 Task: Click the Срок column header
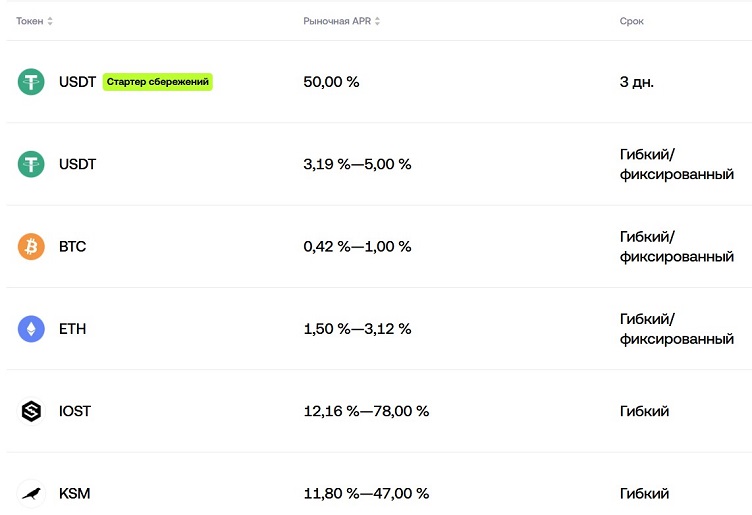pos(631,21)
